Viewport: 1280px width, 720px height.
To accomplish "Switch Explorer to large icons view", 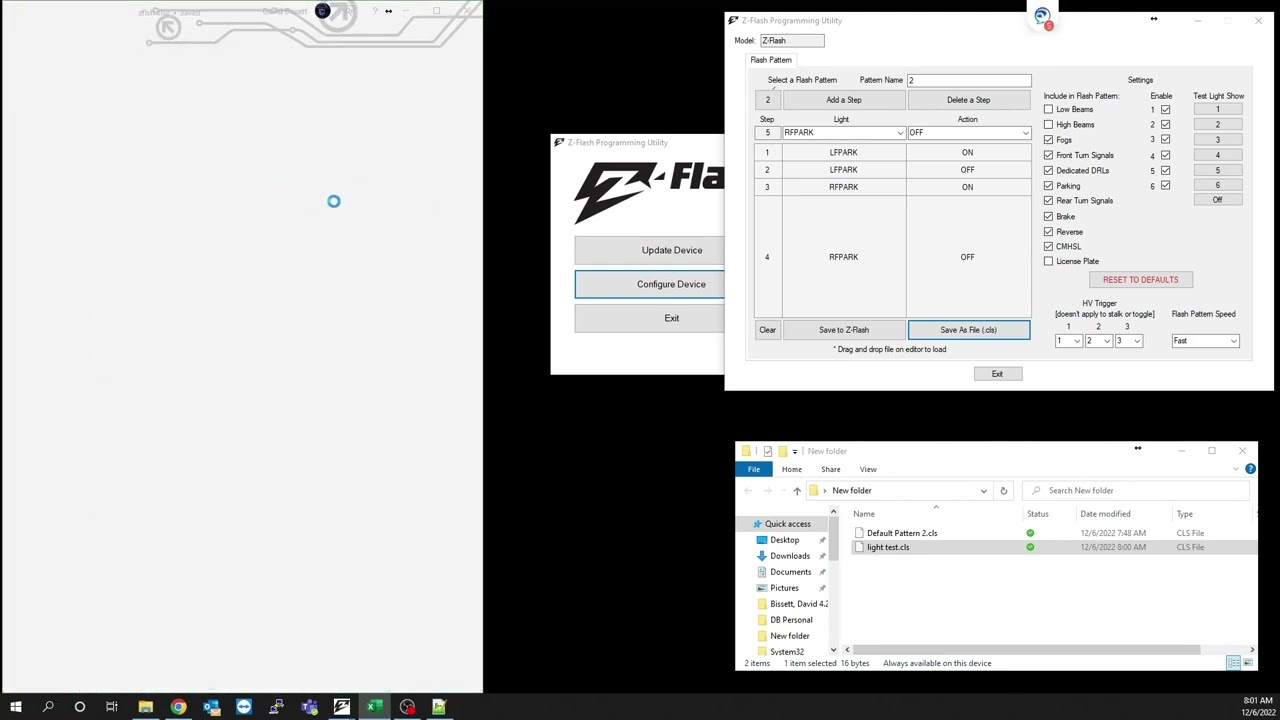I will click(x=1247, y=663).
